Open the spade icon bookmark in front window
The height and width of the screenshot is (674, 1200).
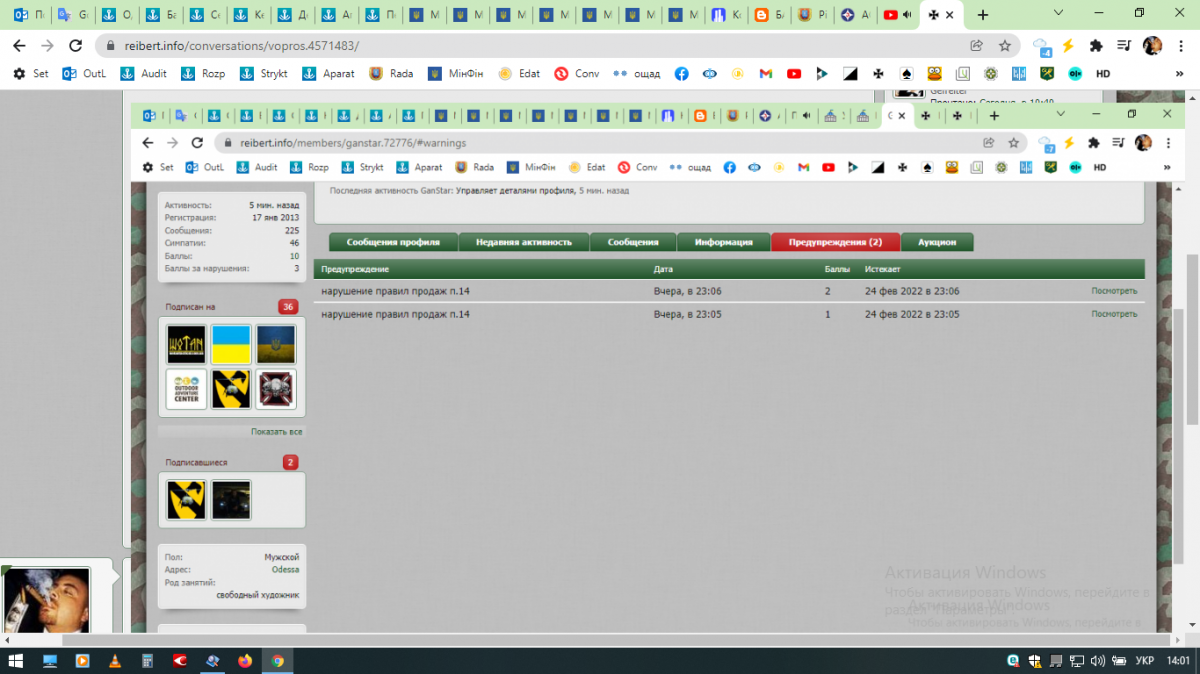[927, 167]
